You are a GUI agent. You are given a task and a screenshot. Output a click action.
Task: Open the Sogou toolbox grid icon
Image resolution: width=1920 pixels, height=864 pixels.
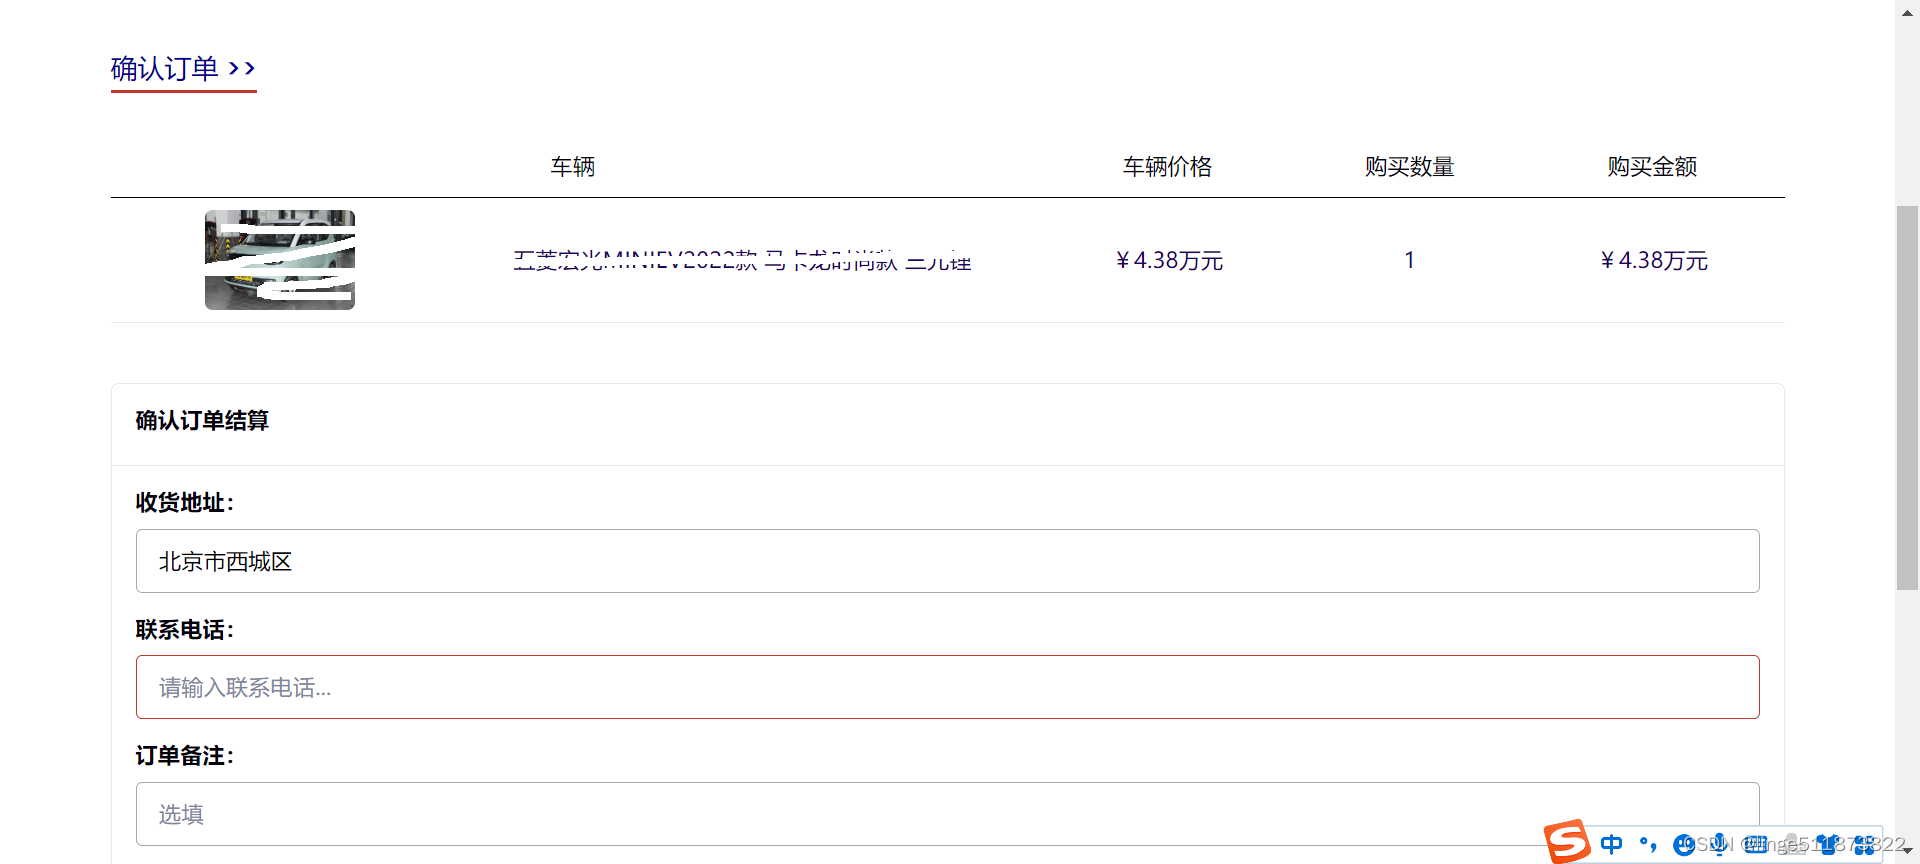point(1864,844)
